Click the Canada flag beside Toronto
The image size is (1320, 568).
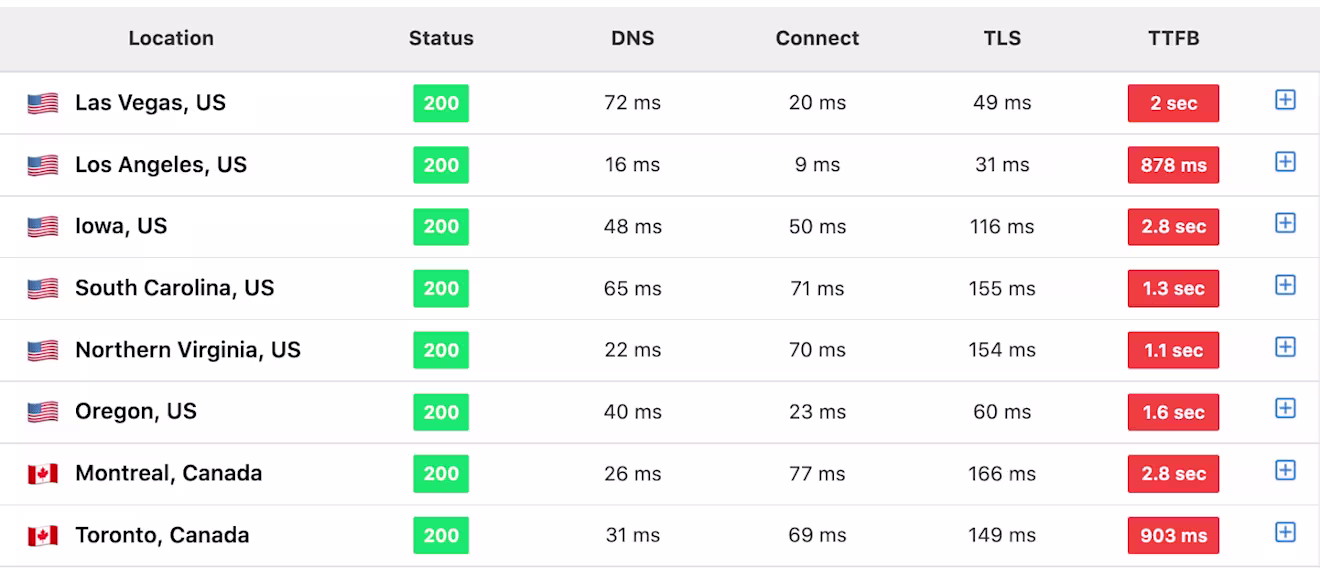click(x=42, y=536)
